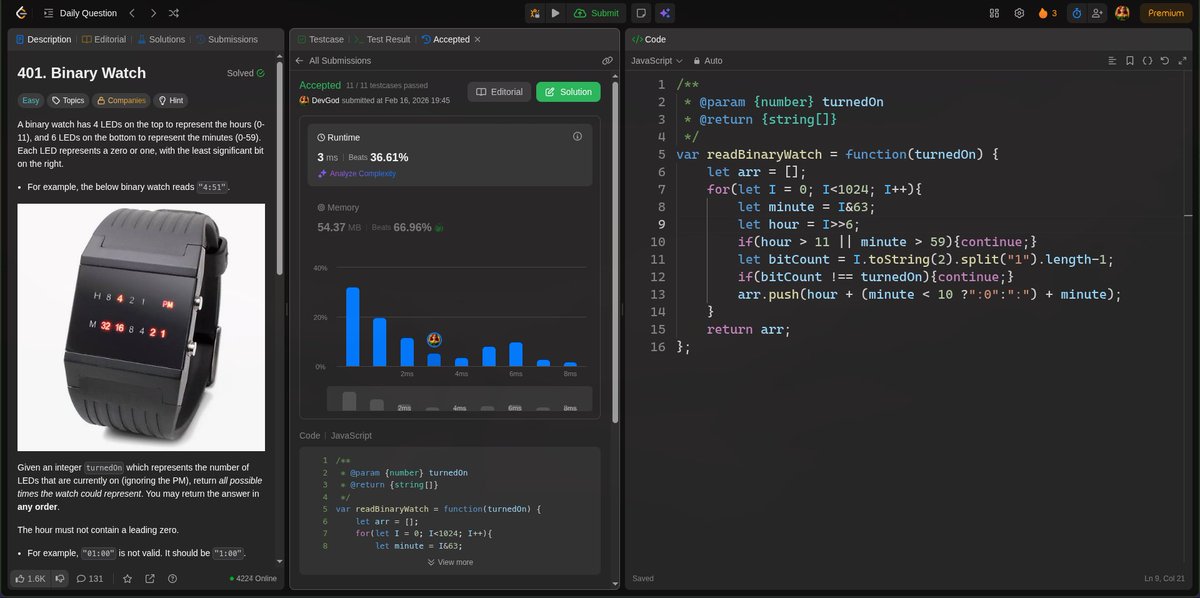Reset code to default icon
Image resolution: width=1200 pixels, height=598 pixels.
[1165, 61]
